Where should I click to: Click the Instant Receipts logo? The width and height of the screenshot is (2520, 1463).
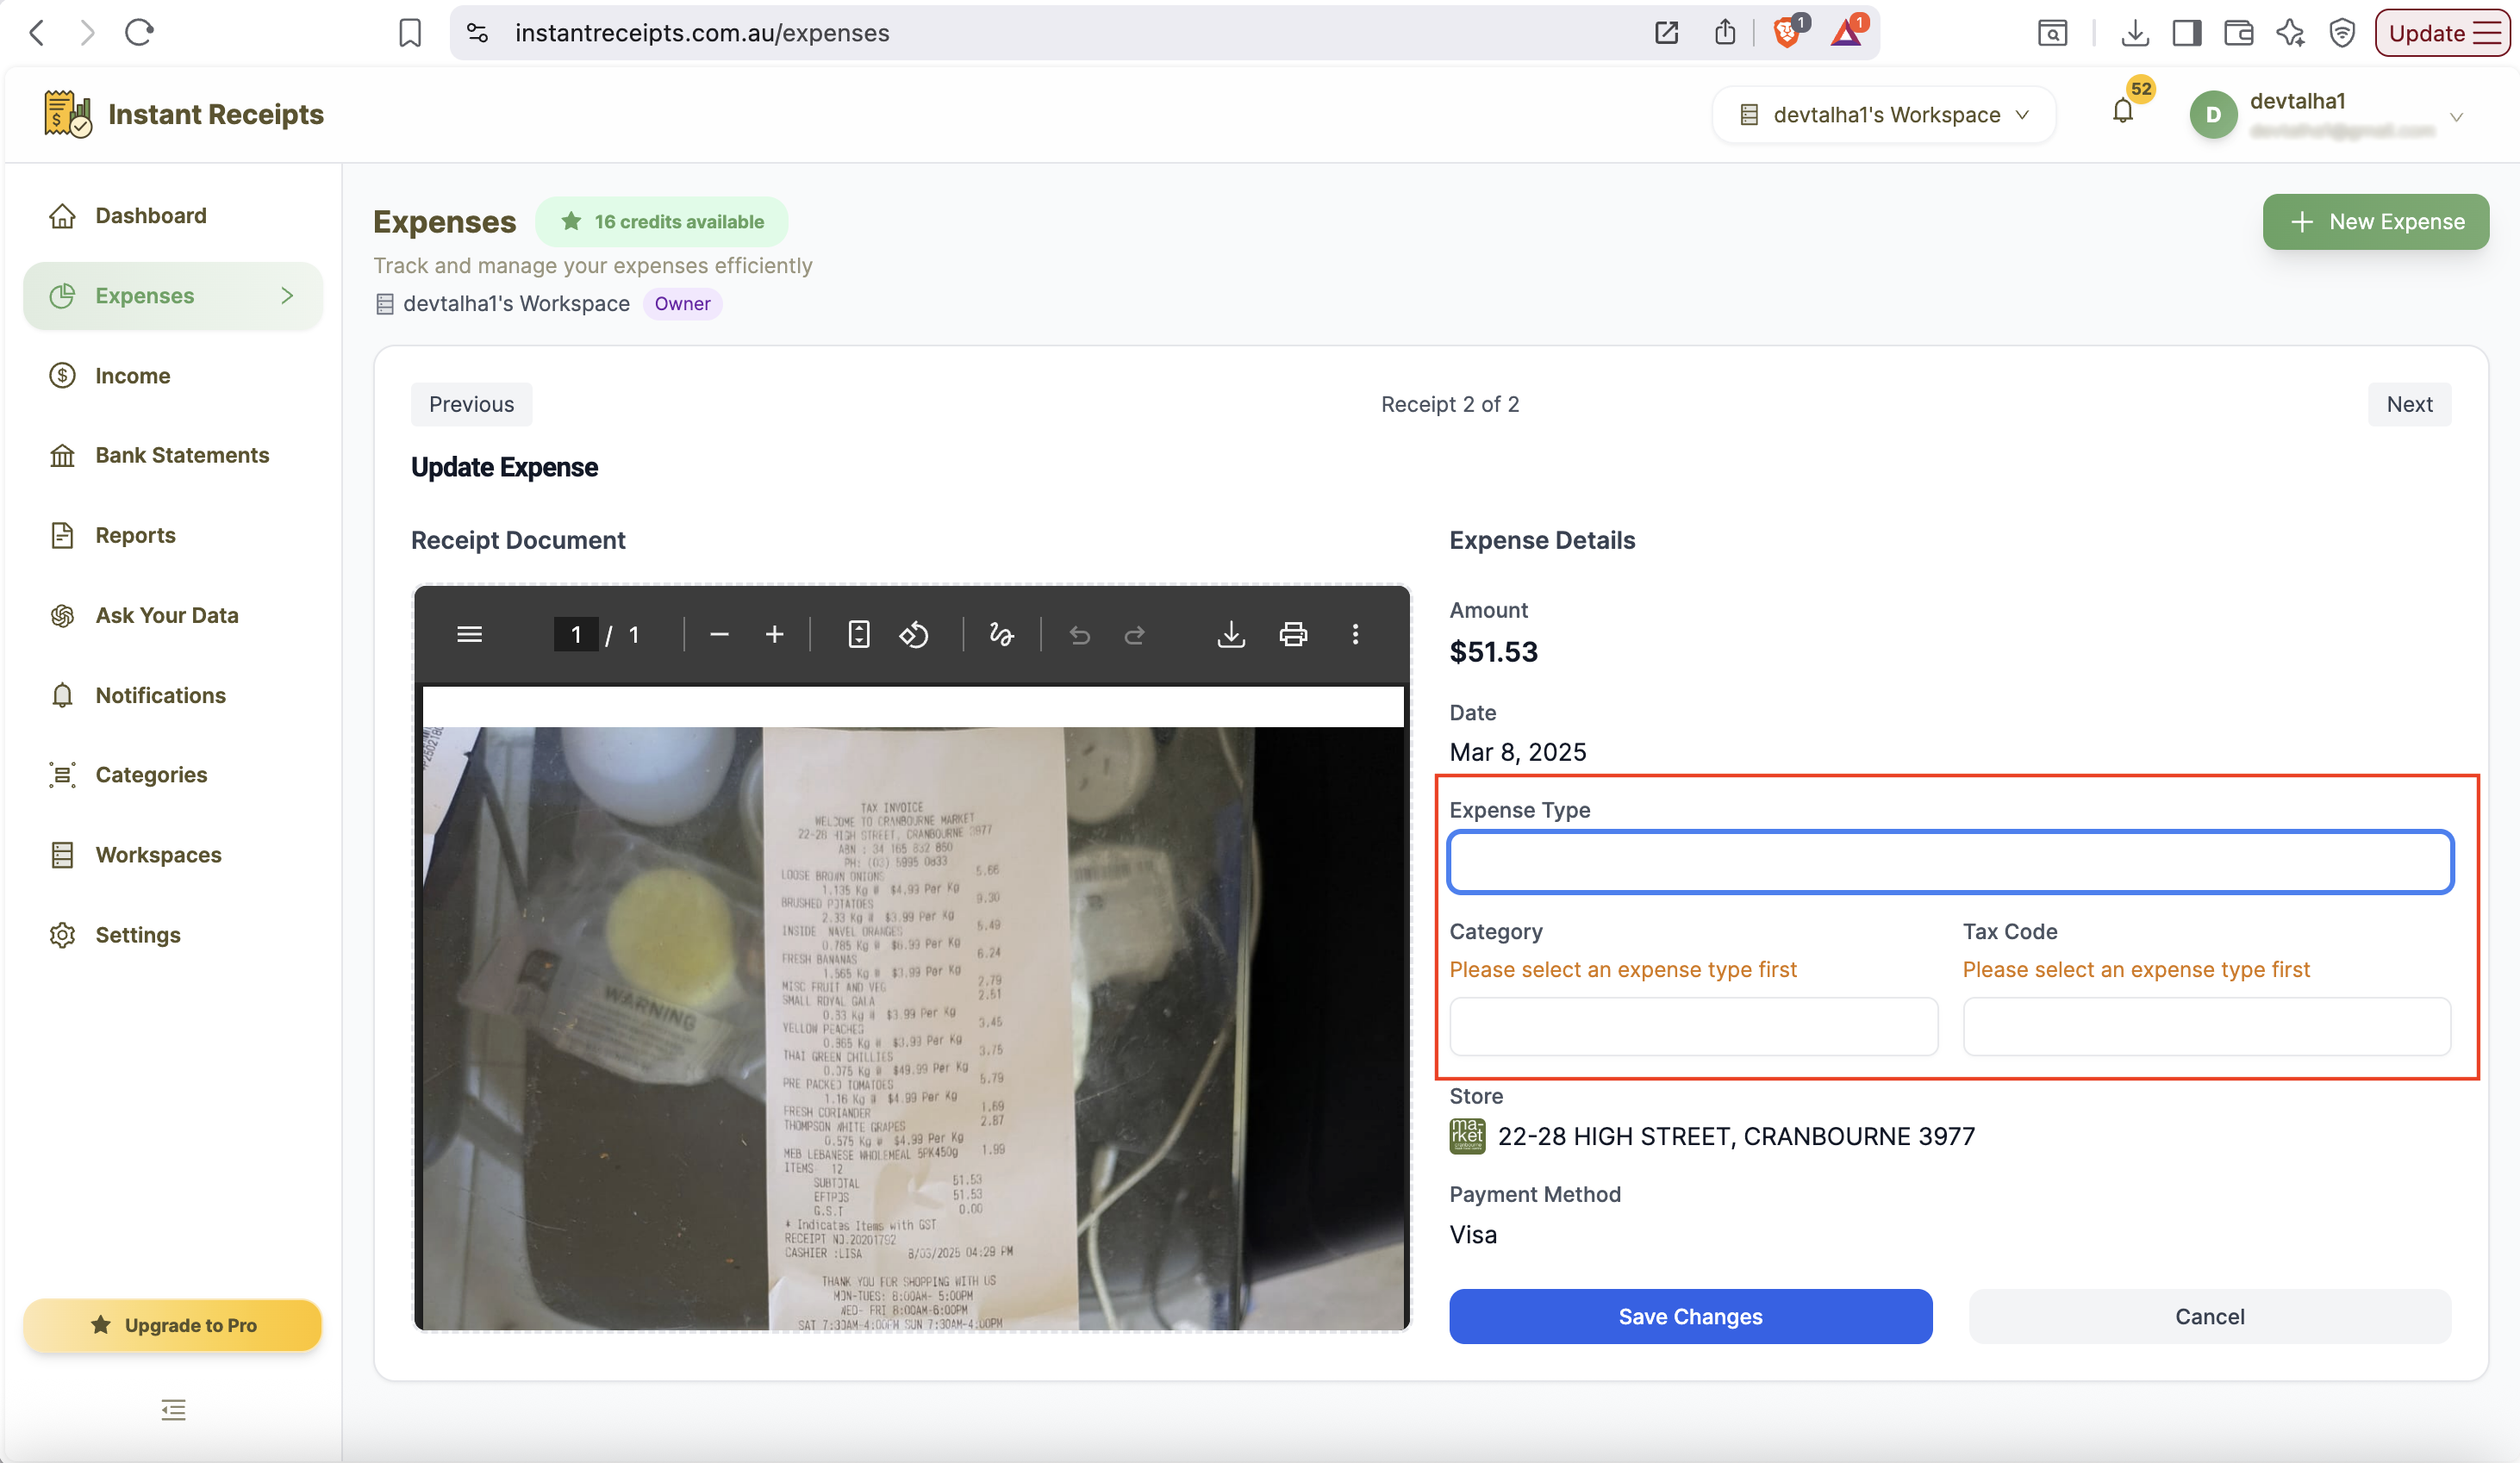click(184, 115)
